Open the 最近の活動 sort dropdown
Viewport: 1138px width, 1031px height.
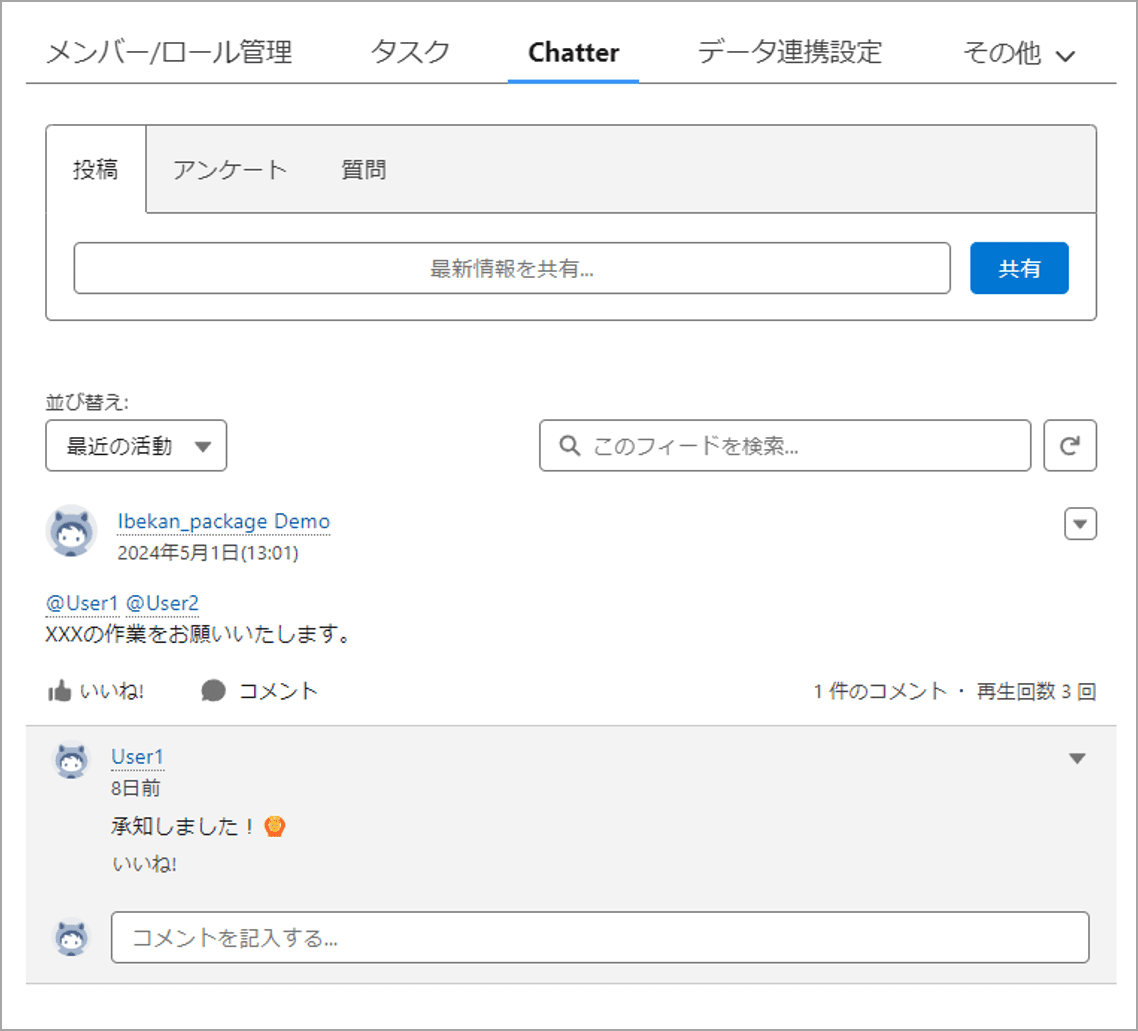(136, 446)
